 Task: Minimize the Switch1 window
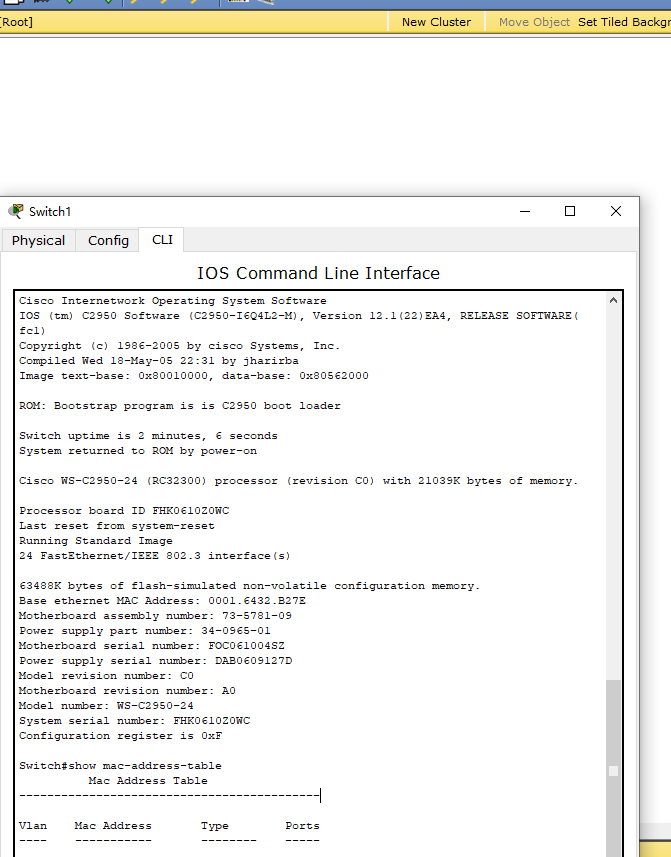(x=525, y=211)
